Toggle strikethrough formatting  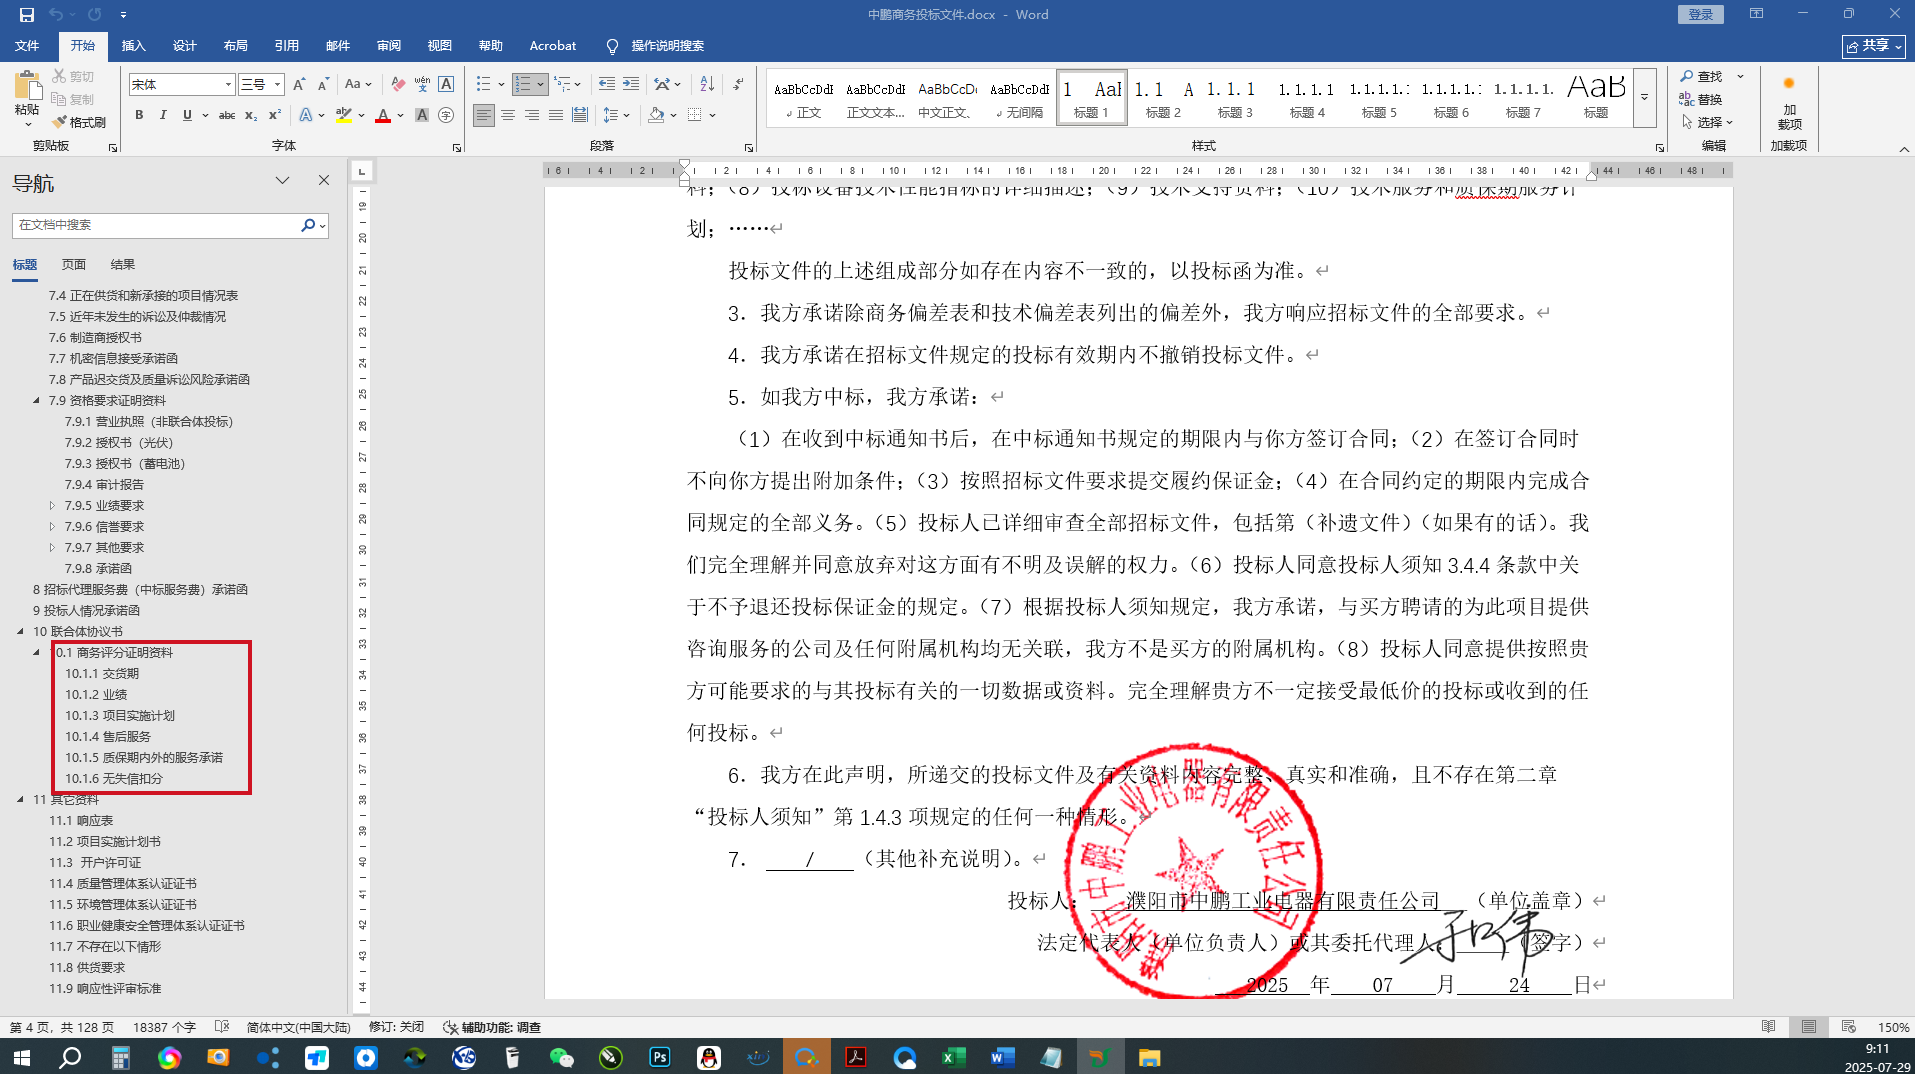(227, 115)
